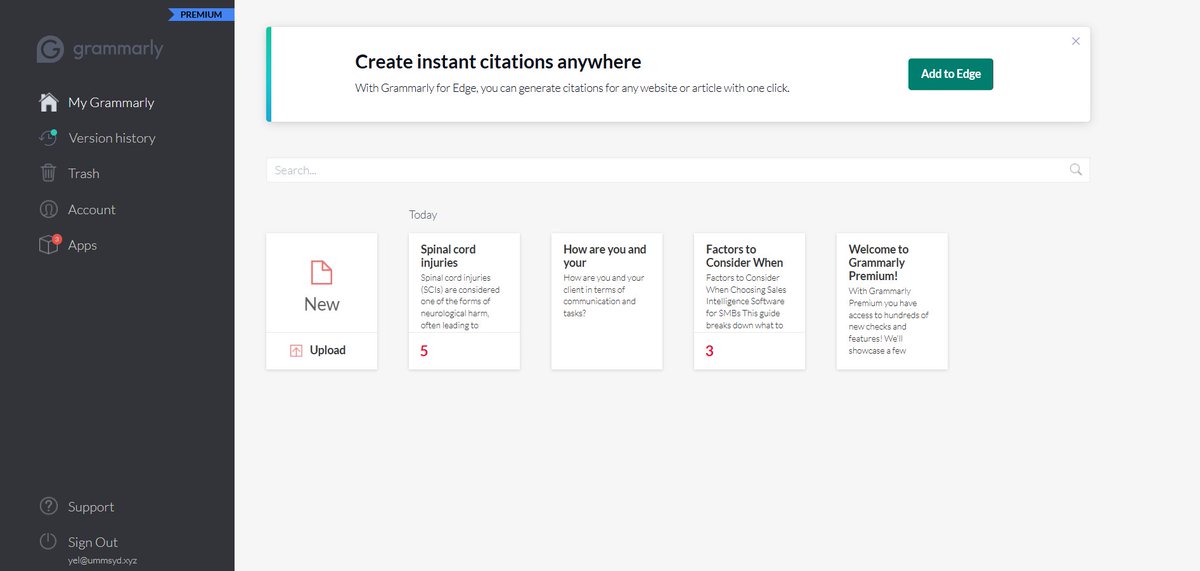Click the PREMIUM badge
Screen dimensions: 1200x571
[x=201, y=15]
